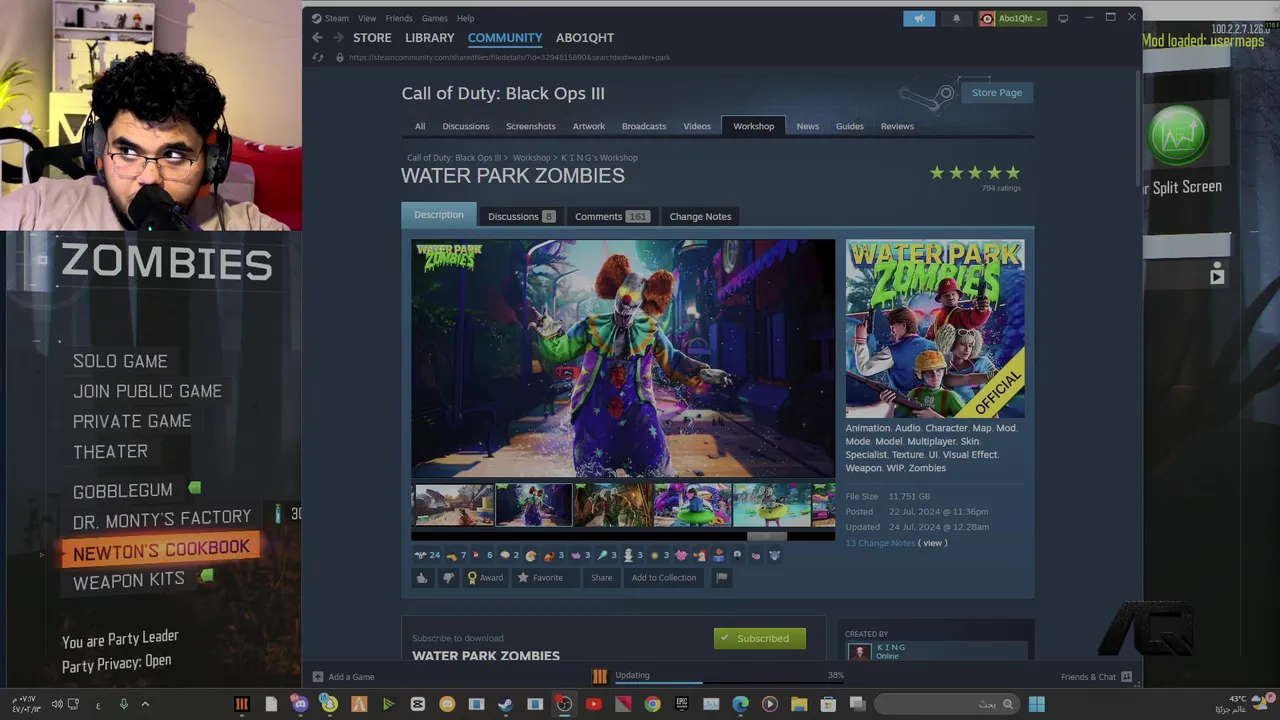The width and height of the screenshot is (1280, 720).
Task: Click the Steam forward navigation arrow
Action: click(x=338, y=38)
